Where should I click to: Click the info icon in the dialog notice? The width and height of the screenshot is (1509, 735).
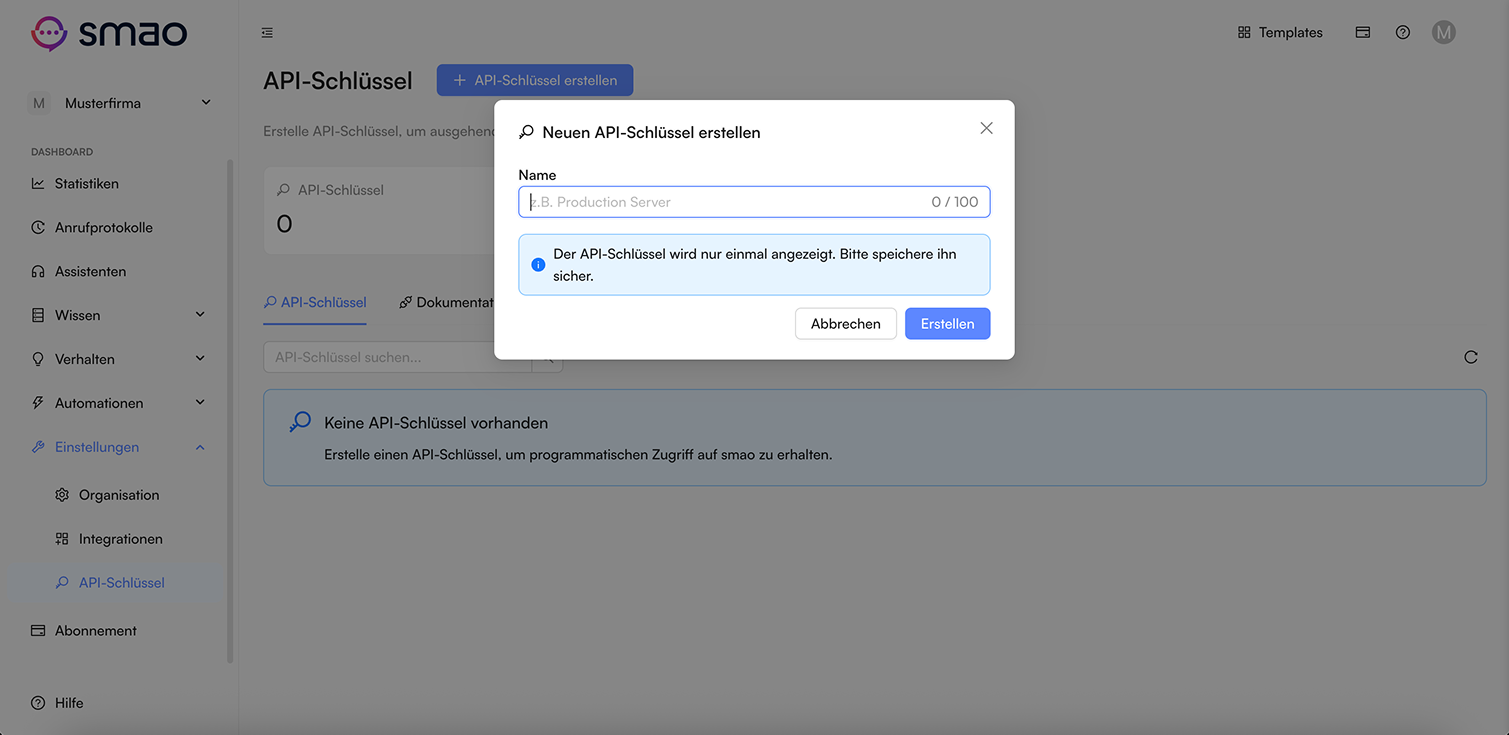point(538,265)
